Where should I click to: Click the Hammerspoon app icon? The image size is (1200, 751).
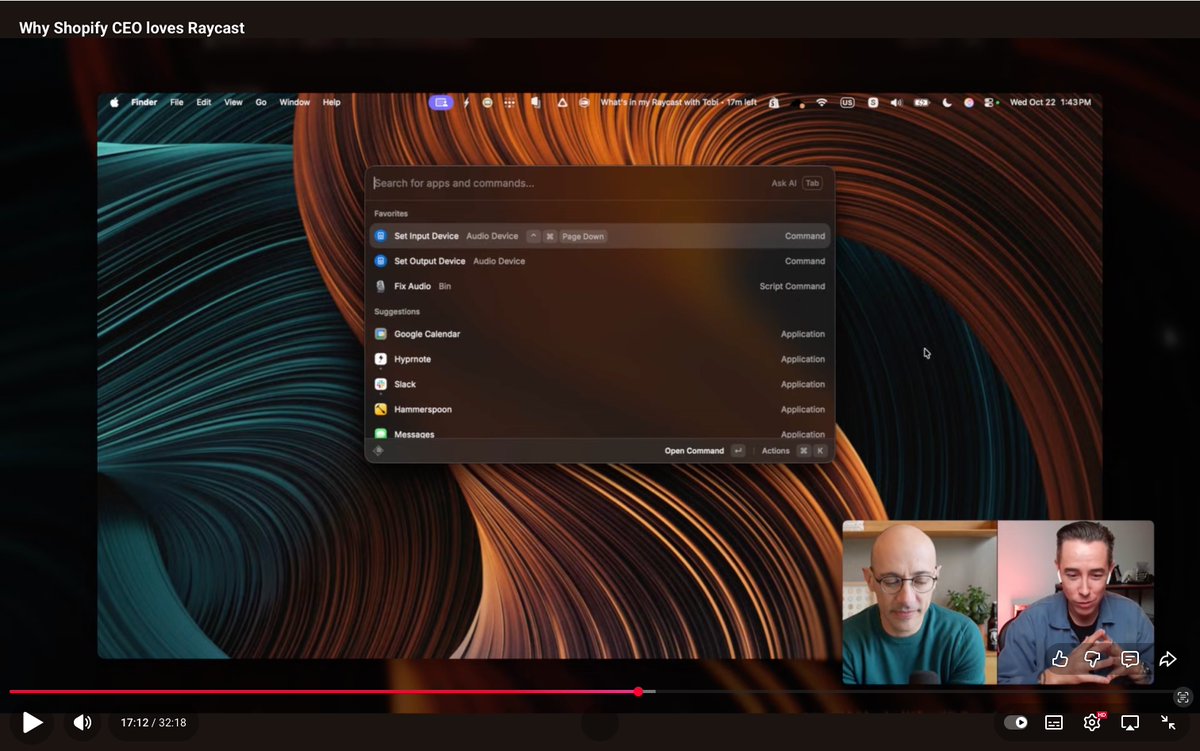pyautogui.click(x=381, y=409)
